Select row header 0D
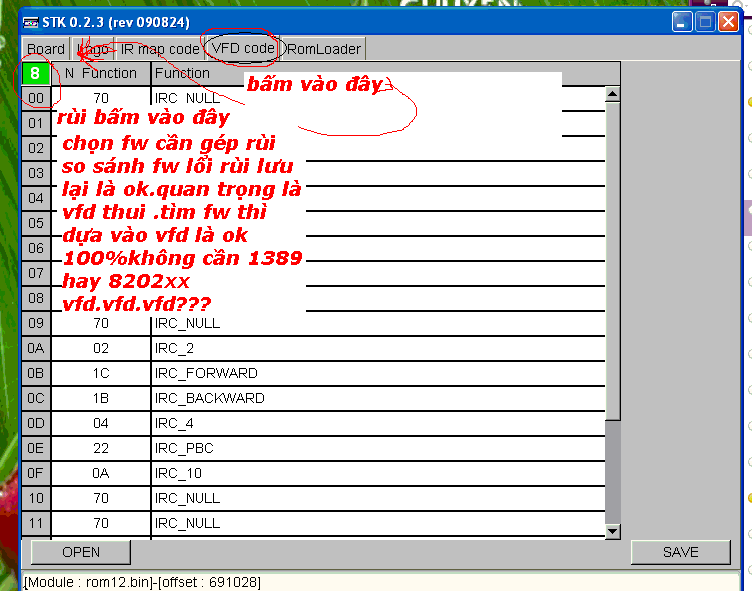 coord(36,423)
